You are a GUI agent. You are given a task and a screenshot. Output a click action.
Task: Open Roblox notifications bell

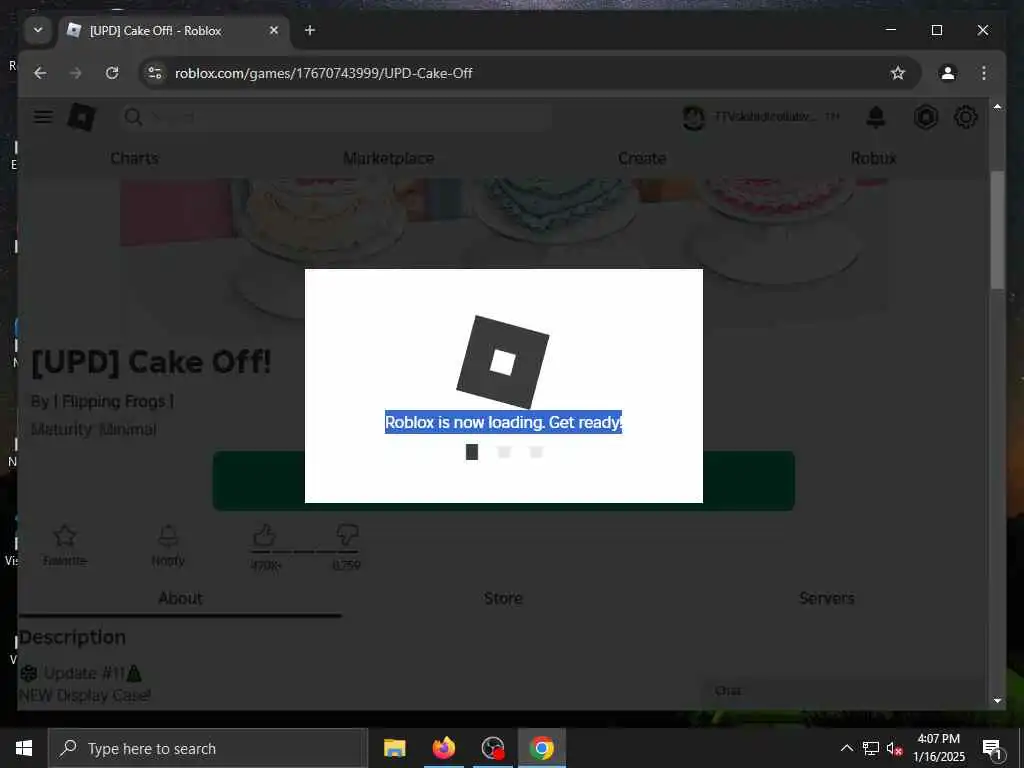coord(876,118)
